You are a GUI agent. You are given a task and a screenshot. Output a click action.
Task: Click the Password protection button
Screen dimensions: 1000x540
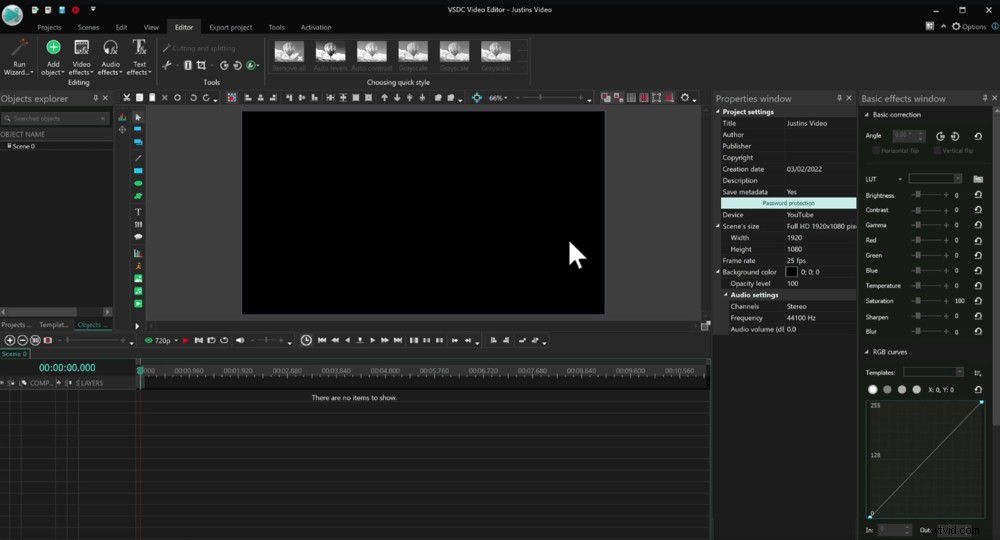(x=788, y=203)
